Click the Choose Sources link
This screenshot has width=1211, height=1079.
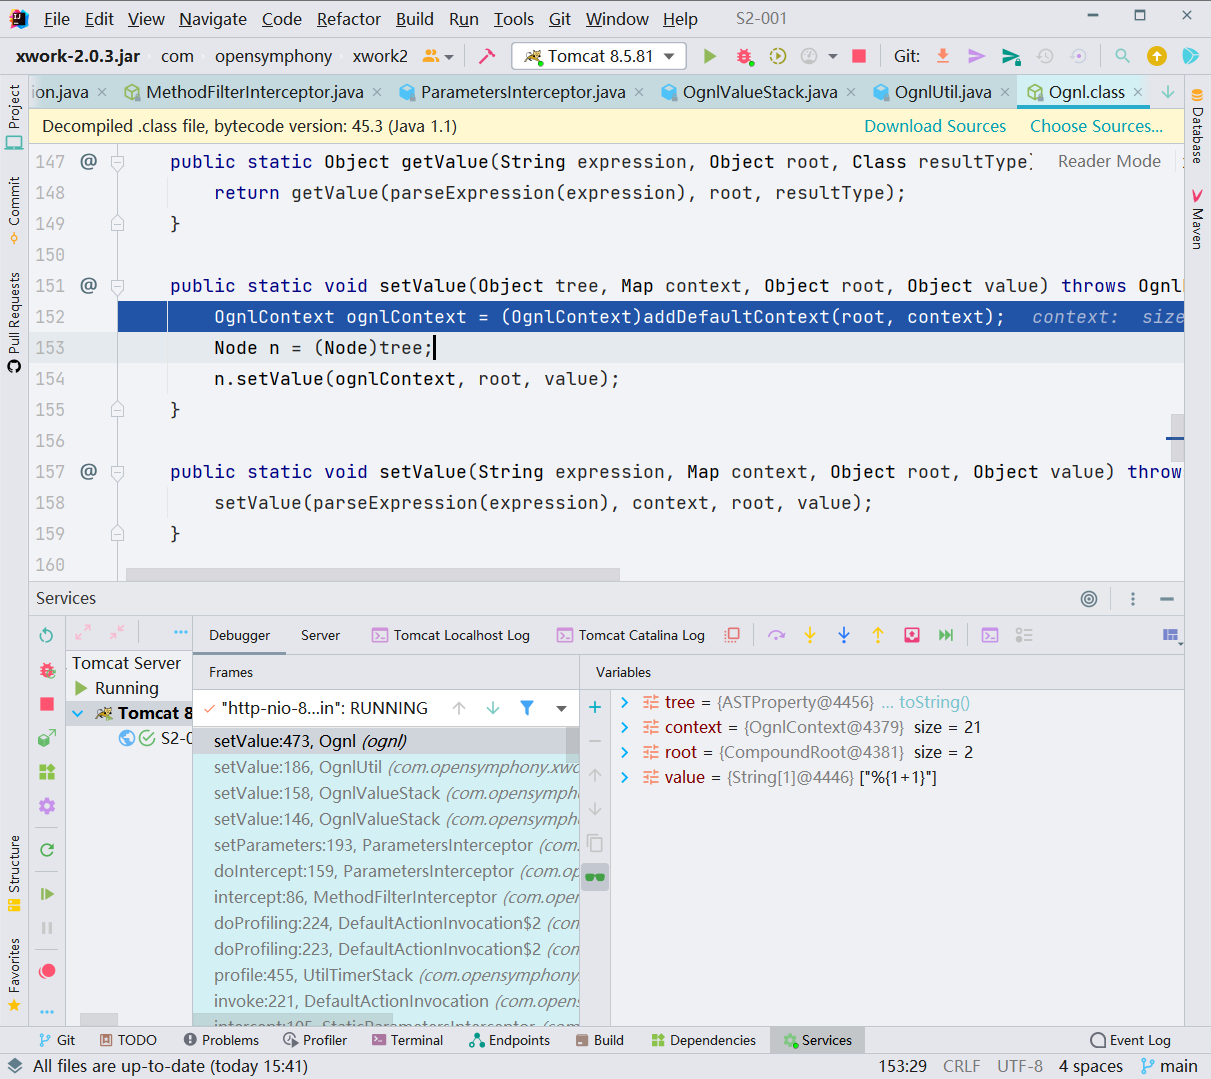pos(1096,126)
